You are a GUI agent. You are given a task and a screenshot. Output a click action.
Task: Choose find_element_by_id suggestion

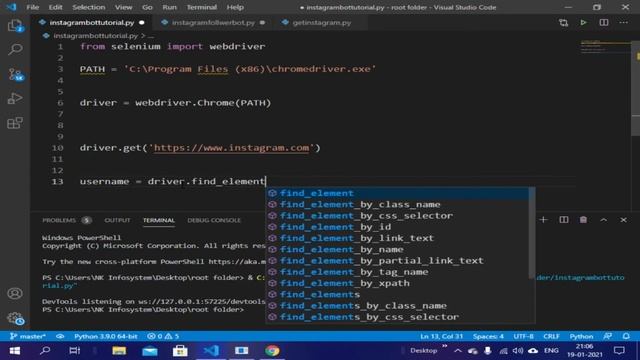pos(398,227)
